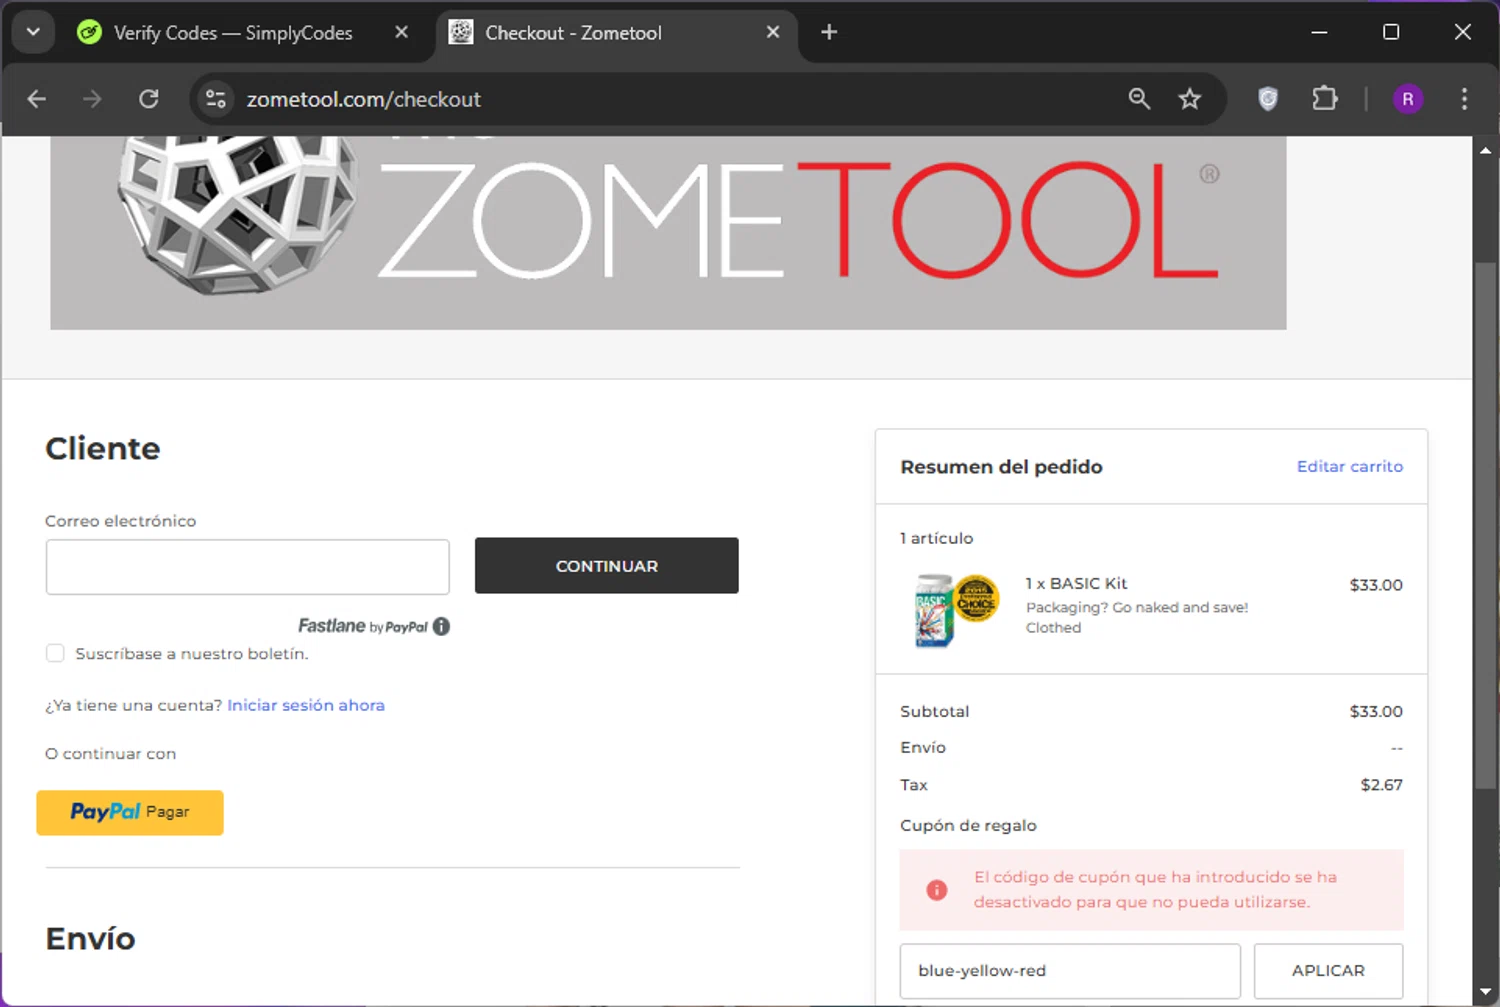Viewport: 1500px width, 1007px height.
Task: Click the vertical scrollbar thumb
Action: (1485, 525)
